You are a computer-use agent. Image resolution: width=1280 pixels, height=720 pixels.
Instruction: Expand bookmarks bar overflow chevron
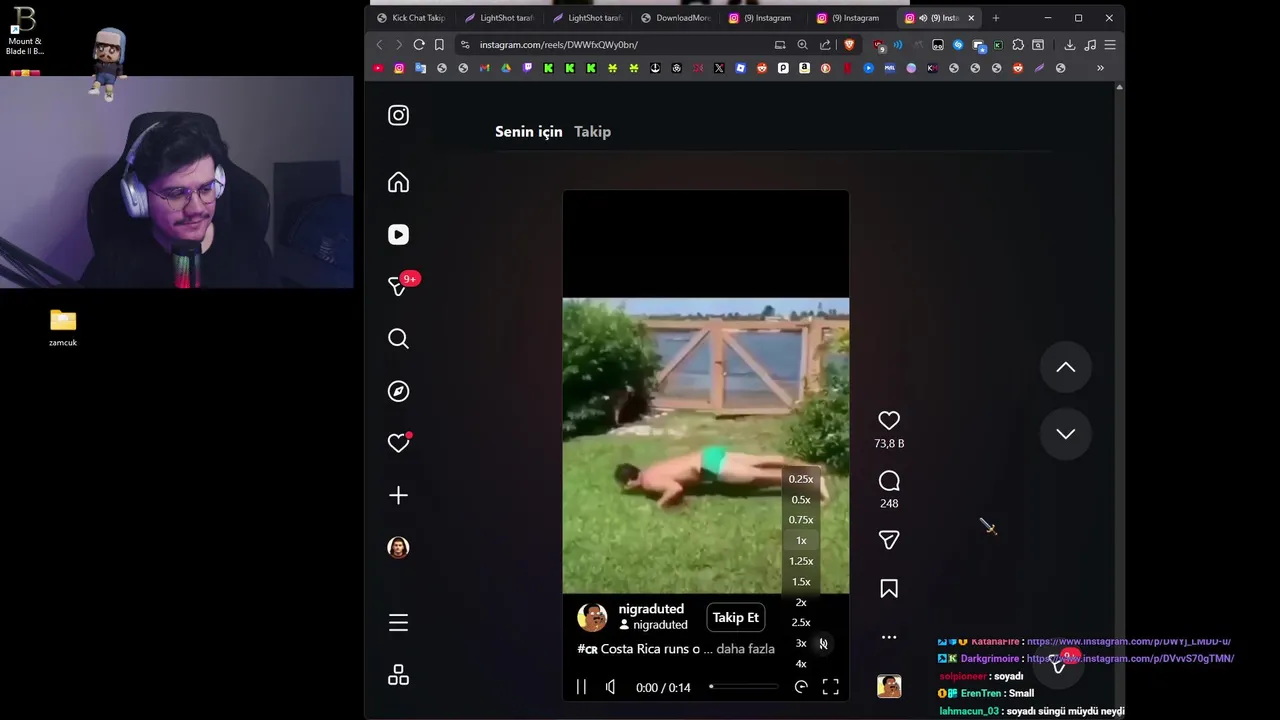pyautogui.click(x=1100, y=68)
